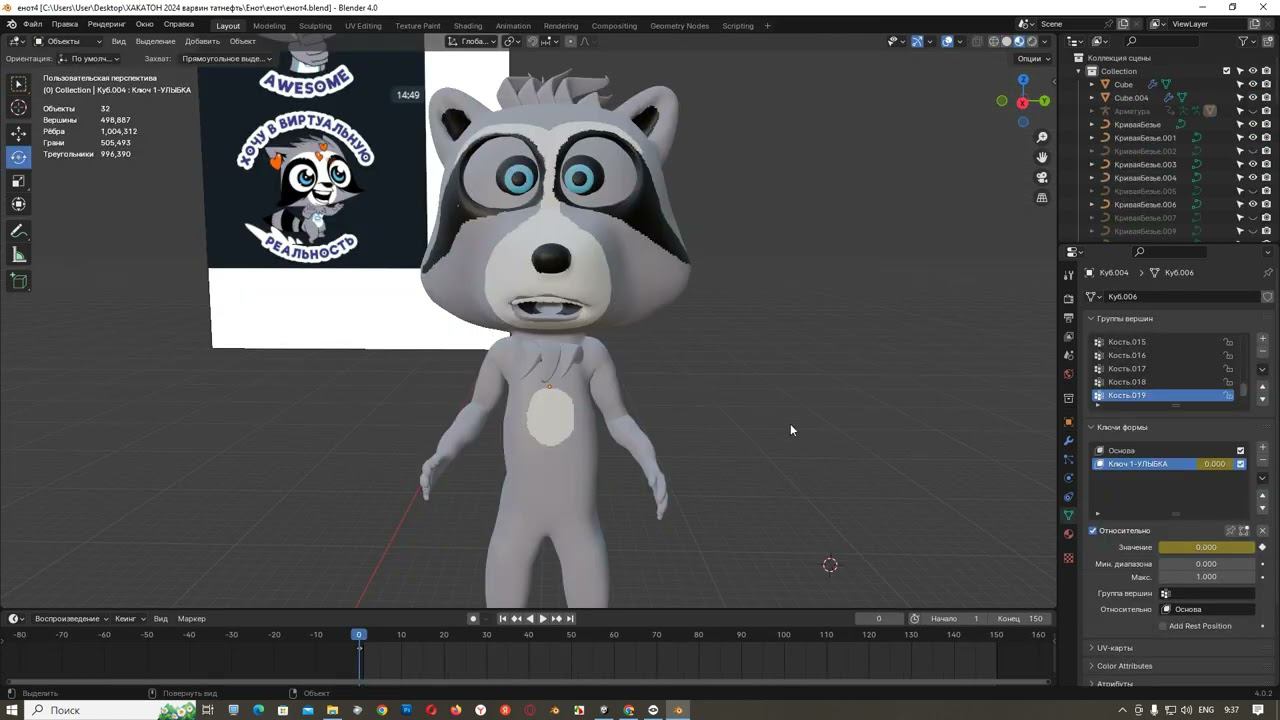The width and height of the screenshot is (1280, 720).
Task: Click the Значение shape key value slider
Action: pos(1206,548)
